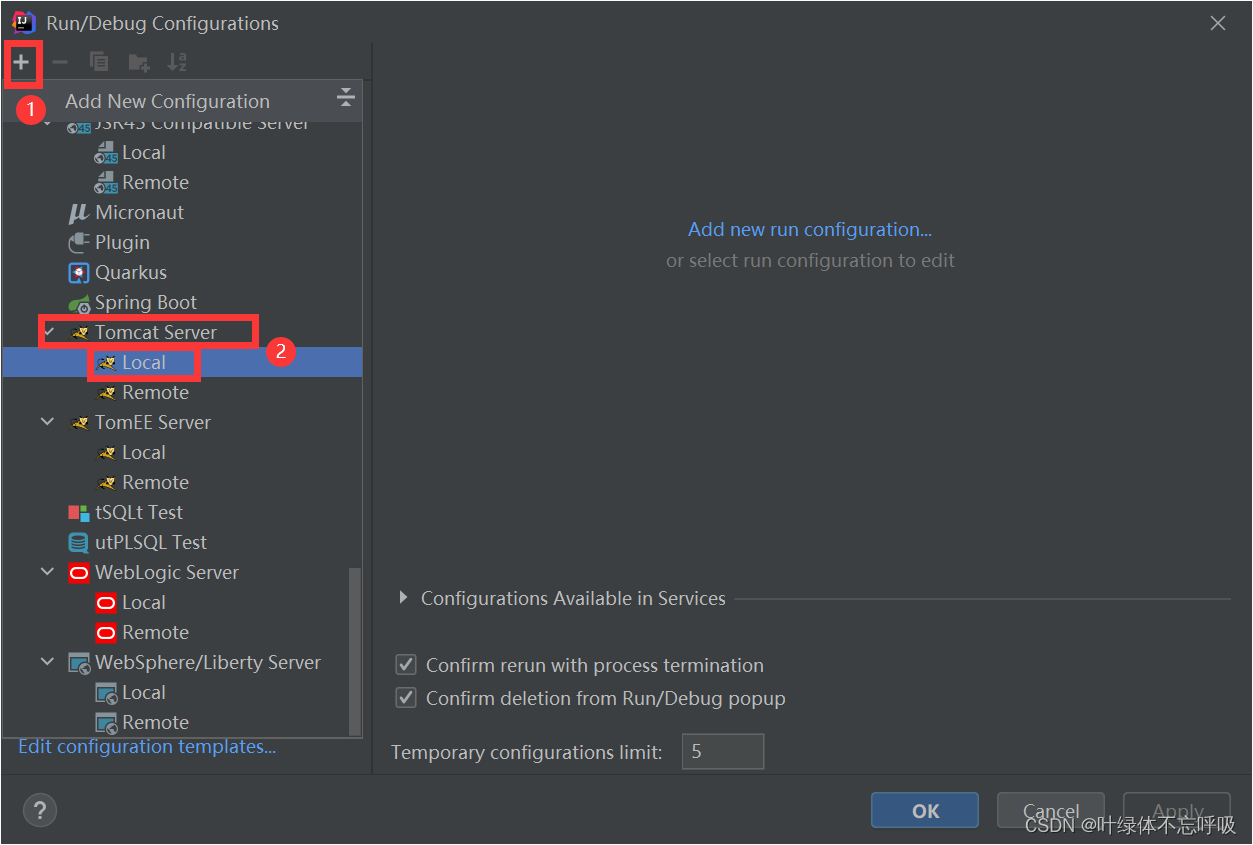Choose the tSQLt Test entry
Screen dimensions: 1253x845
139,512
